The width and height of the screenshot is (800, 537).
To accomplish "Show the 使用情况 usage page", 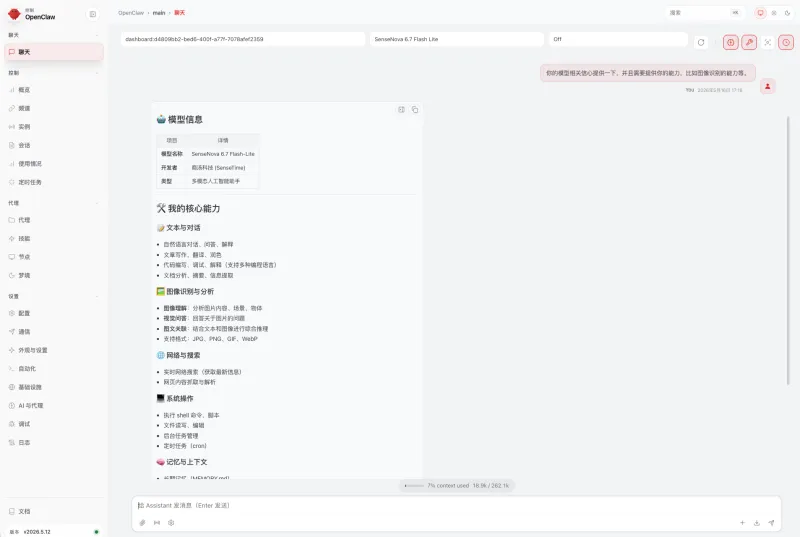I will [54, 164].
